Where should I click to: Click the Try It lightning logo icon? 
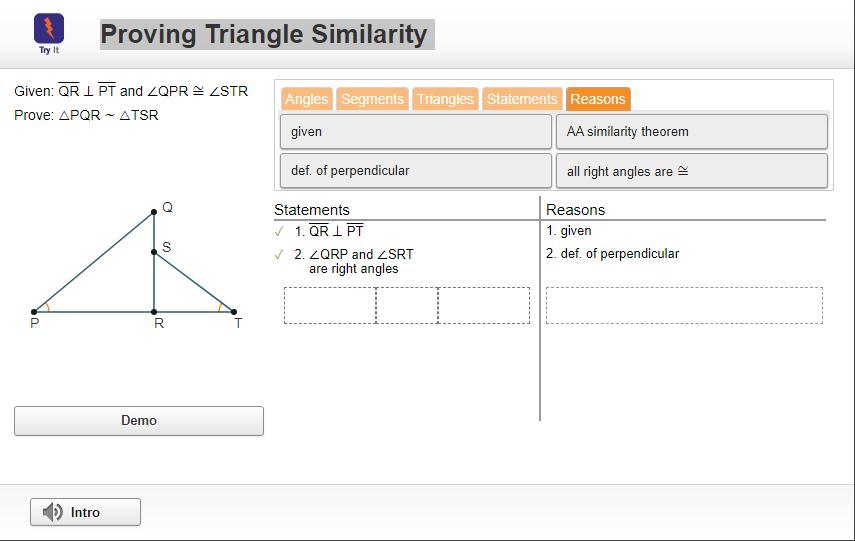[x=48, y=29]
